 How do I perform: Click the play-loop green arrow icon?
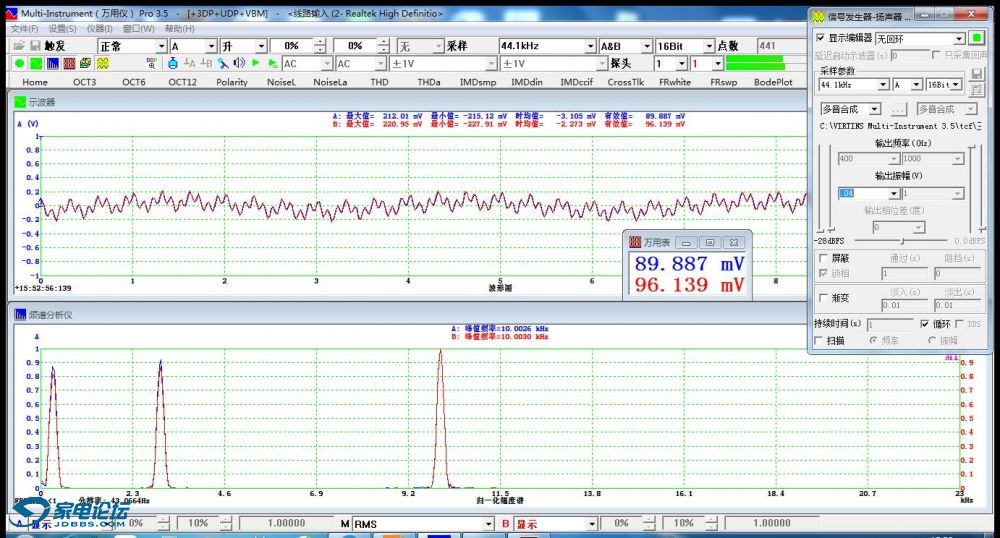pos(272,63)
